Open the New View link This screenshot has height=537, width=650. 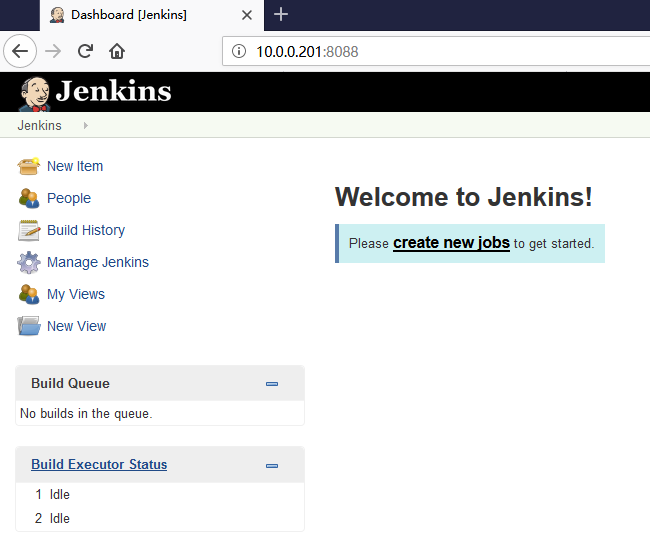coord(77,326)
